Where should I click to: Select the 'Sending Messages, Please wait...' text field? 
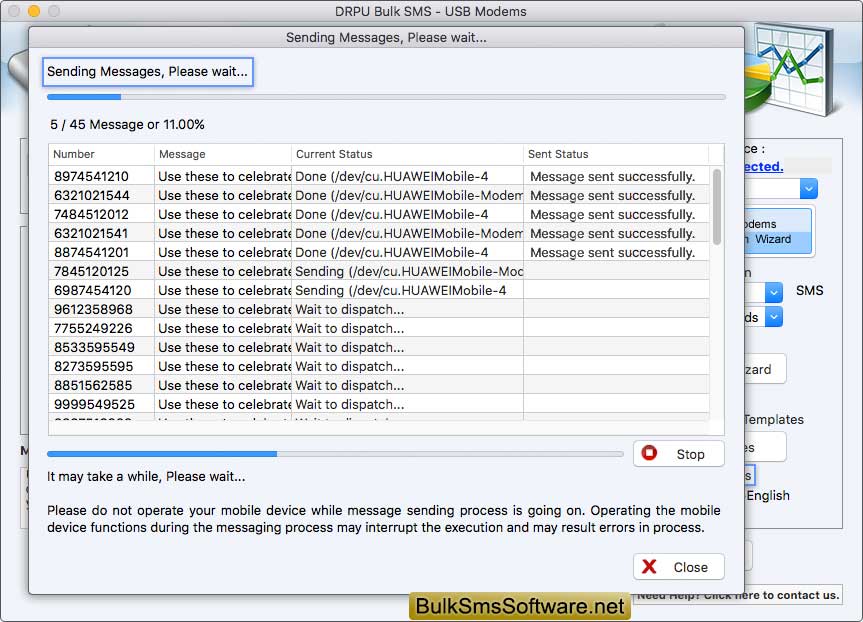[148, 72]
